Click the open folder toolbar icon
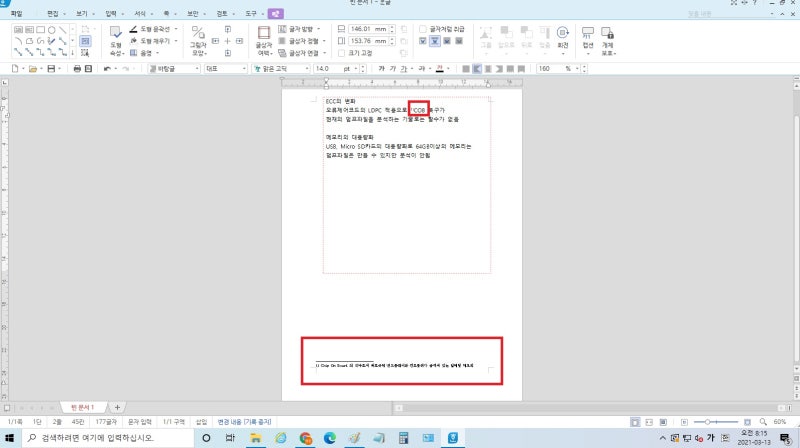Viewport: 800px width, 448px height. point(33,68)
